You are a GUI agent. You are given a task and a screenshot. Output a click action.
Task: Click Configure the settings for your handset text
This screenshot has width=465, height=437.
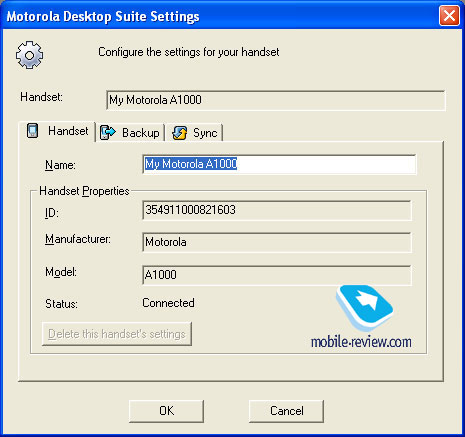point(189,52)
